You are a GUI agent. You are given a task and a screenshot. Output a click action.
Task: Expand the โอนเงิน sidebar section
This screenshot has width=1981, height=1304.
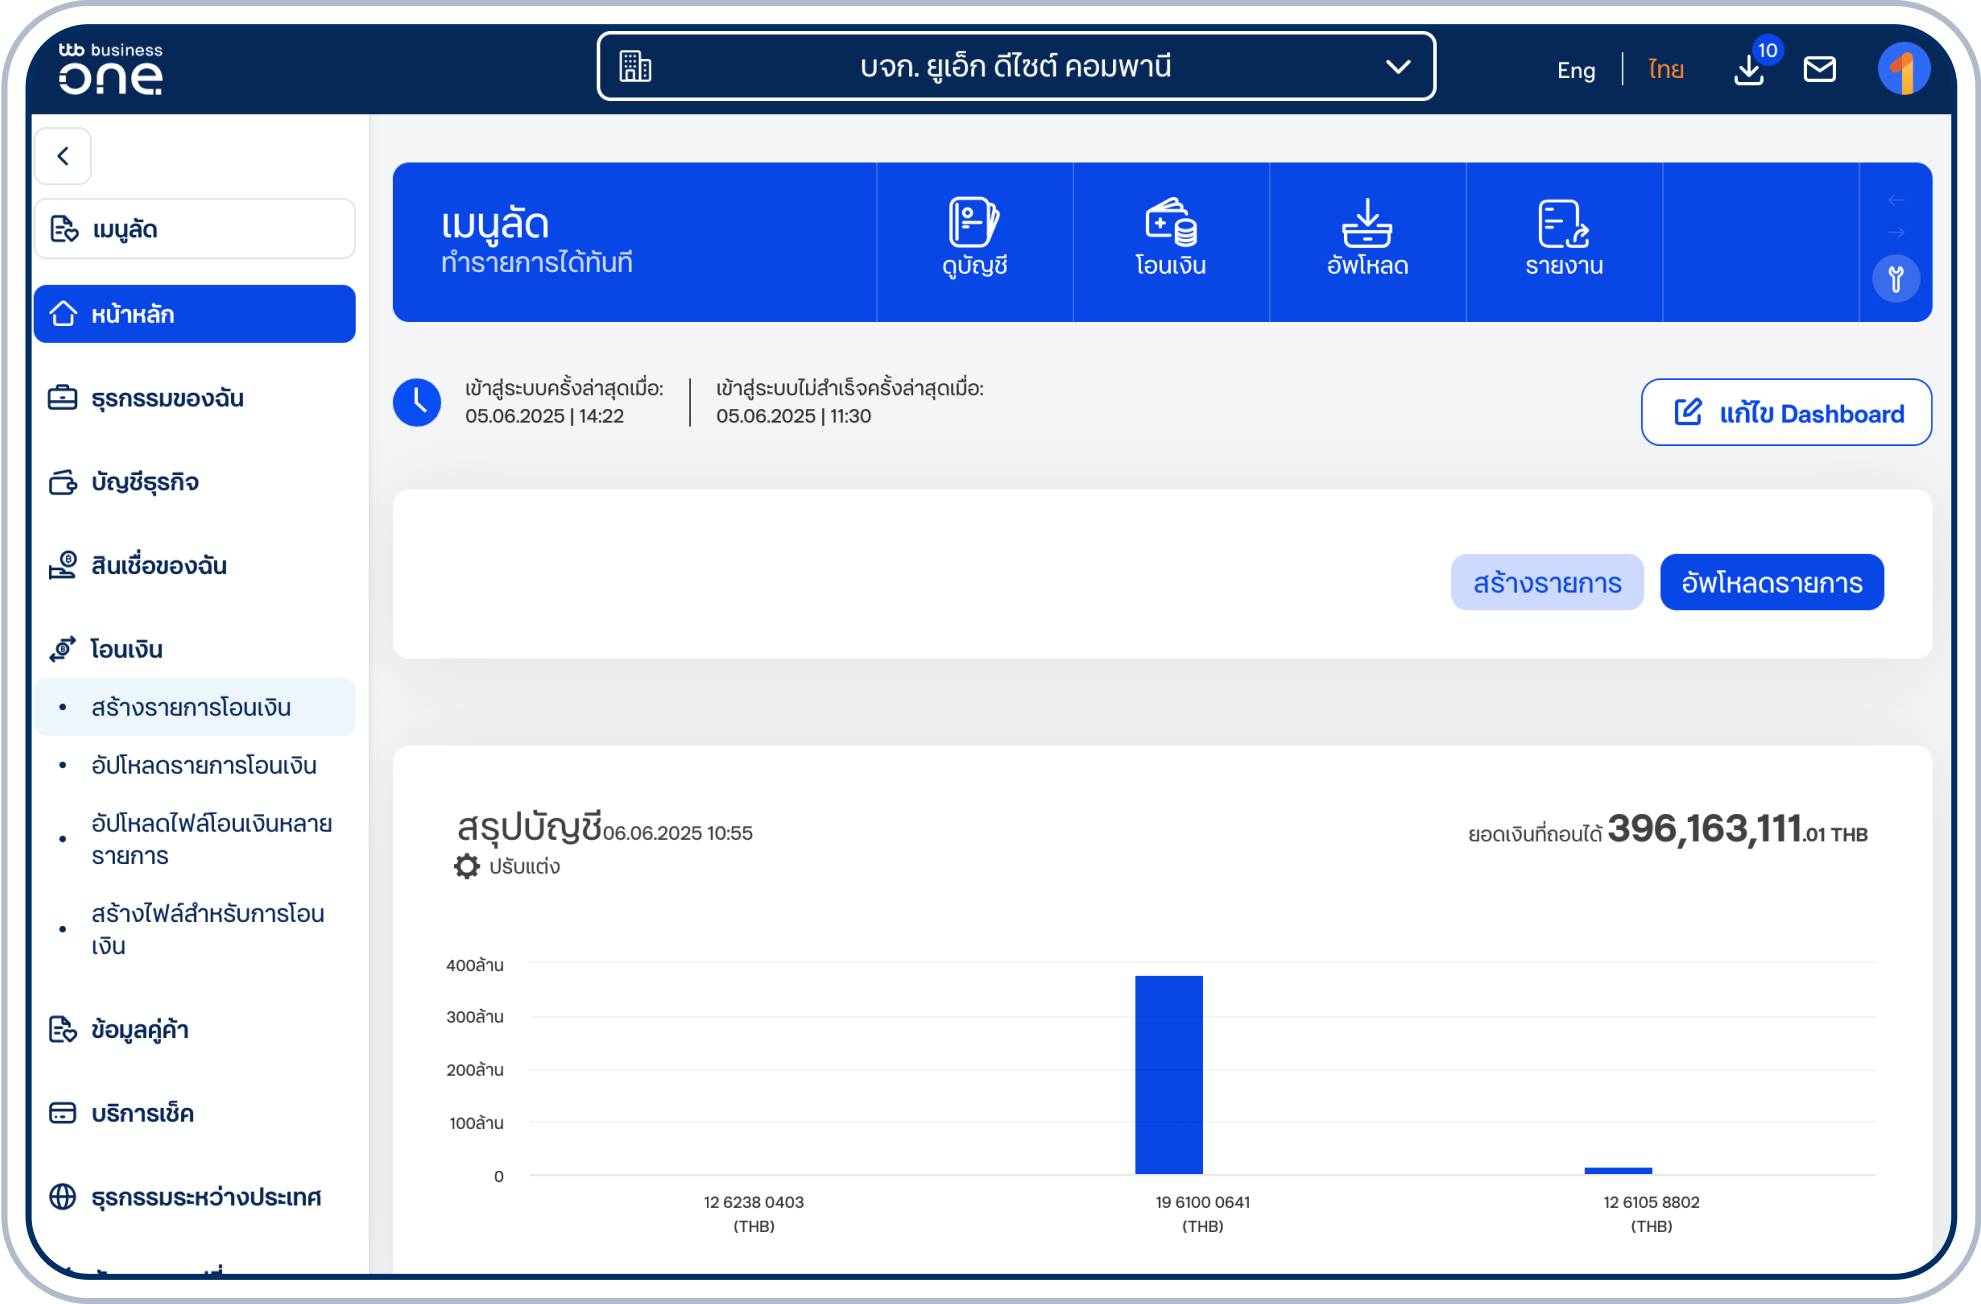click(x=126, y=649)
